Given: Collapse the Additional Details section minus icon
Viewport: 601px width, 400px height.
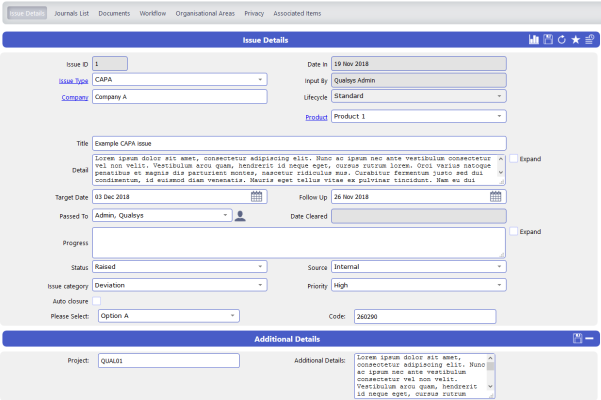Looking at the screenshot, I should 590,338.
